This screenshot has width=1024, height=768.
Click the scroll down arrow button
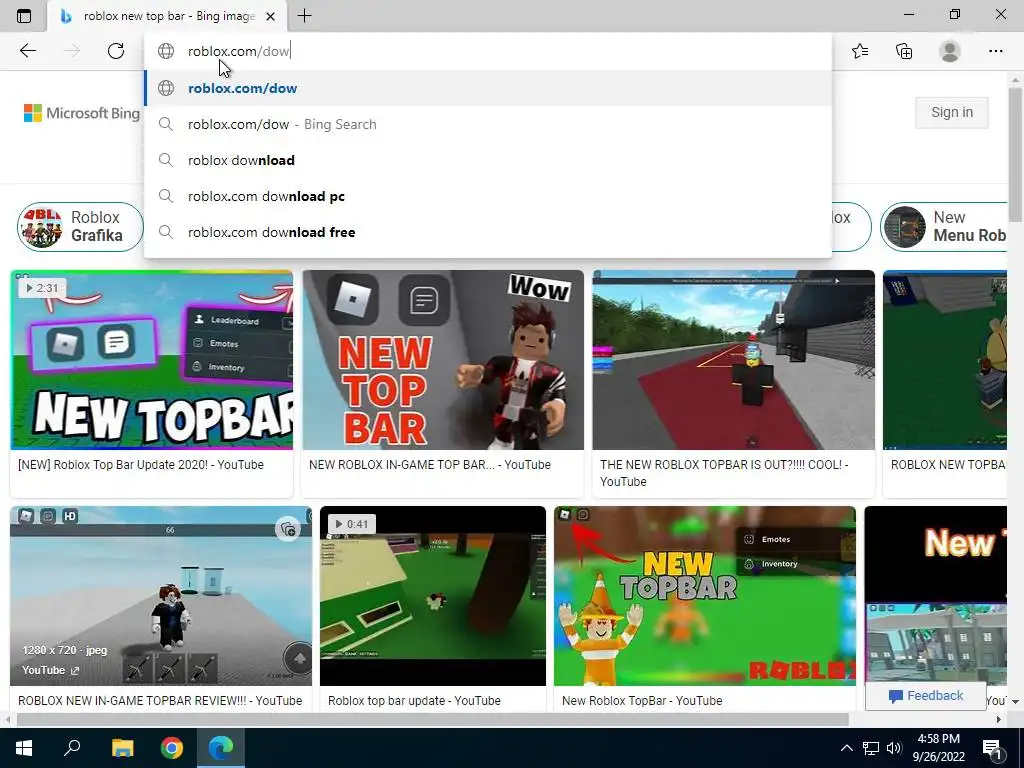[x=1015, y=701]
